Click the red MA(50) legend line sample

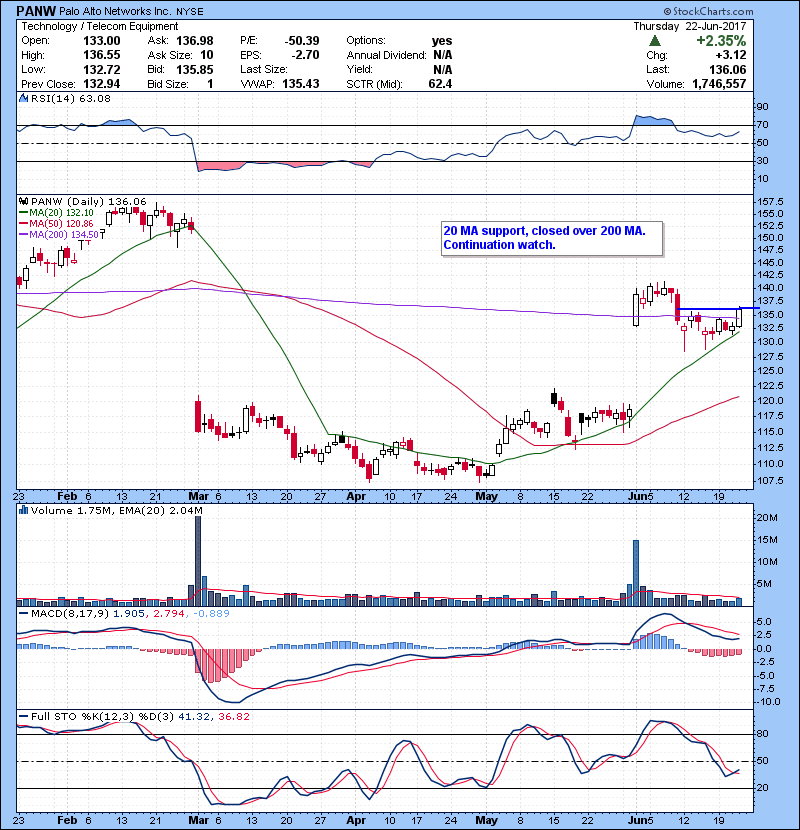pyautogui.click(x=23, y=223)
